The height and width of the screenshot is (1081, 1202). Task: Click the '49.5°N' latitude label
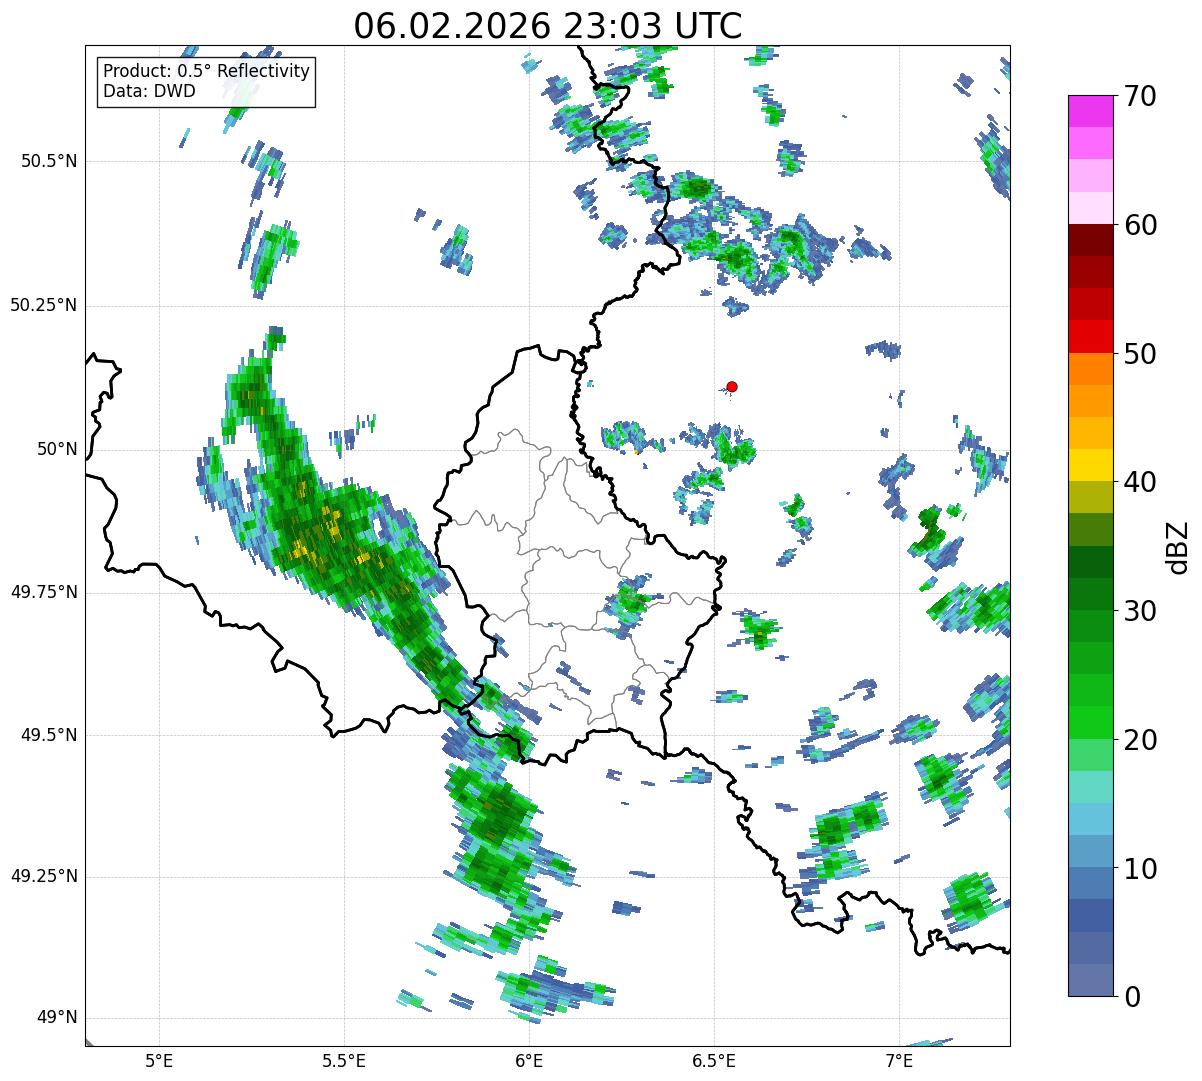pyautogui.click(x=49, y=735)
